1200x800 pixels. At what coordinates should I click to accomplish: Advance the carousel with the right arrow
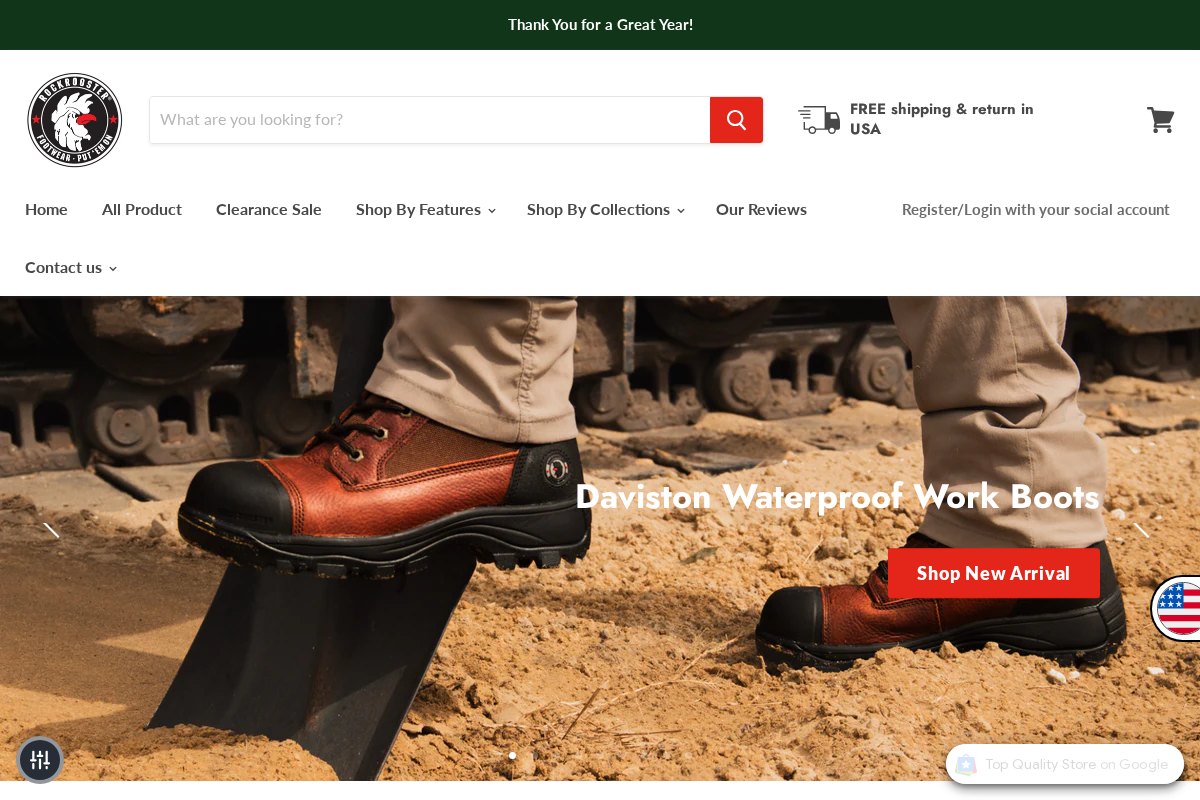click(1143, 531)
